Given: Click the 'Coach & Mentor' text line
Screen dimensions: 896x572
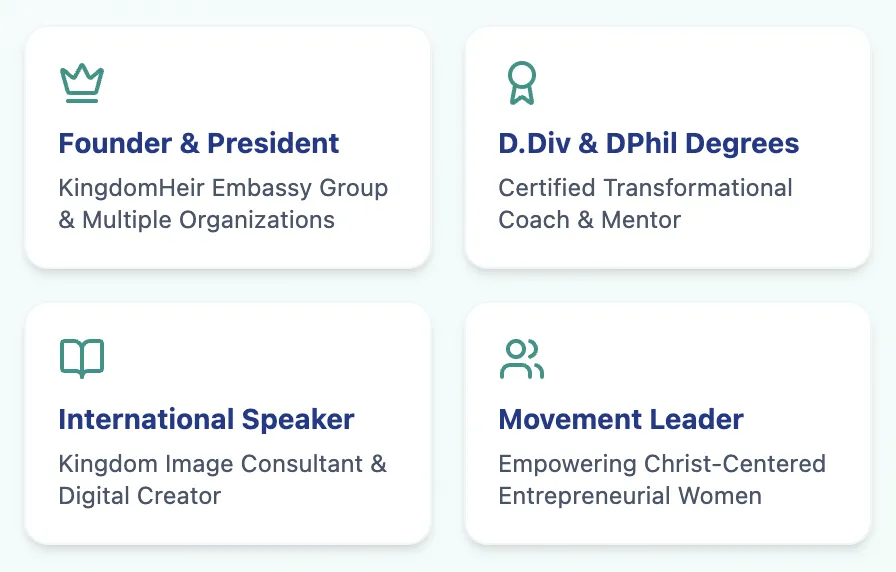Looking at the screenshot, I should [x=590, y=220].
